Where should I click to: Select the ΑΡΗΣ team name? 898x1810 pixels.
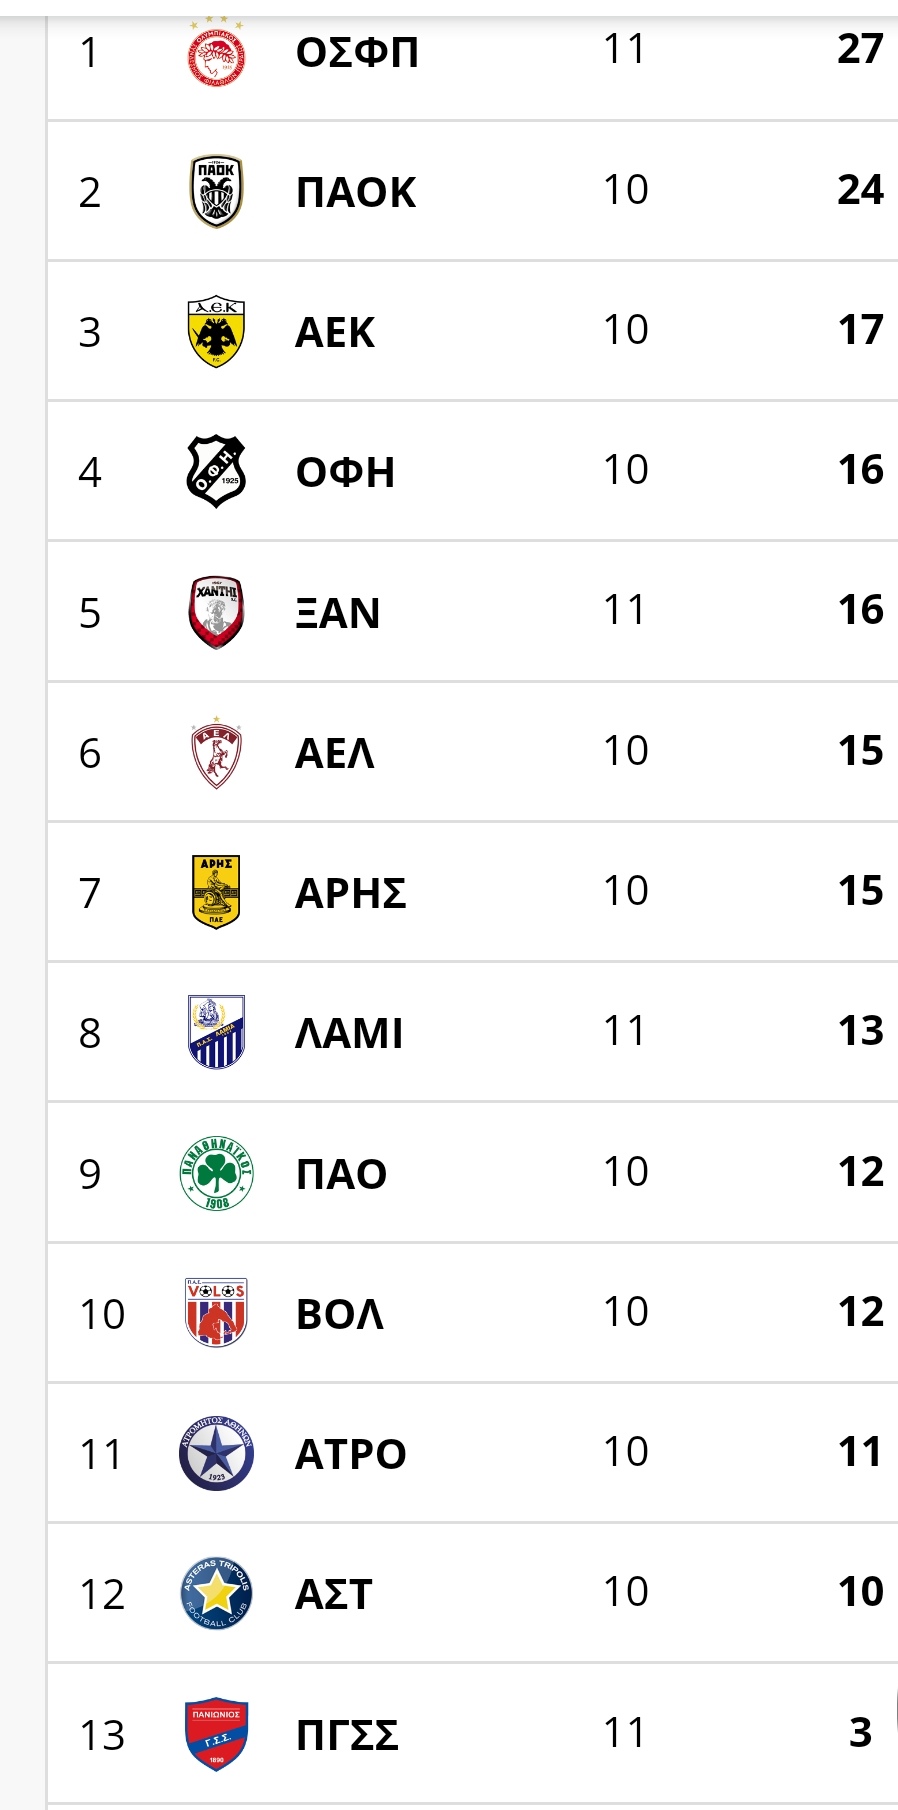pyautogui.click(x=351, y=893)
